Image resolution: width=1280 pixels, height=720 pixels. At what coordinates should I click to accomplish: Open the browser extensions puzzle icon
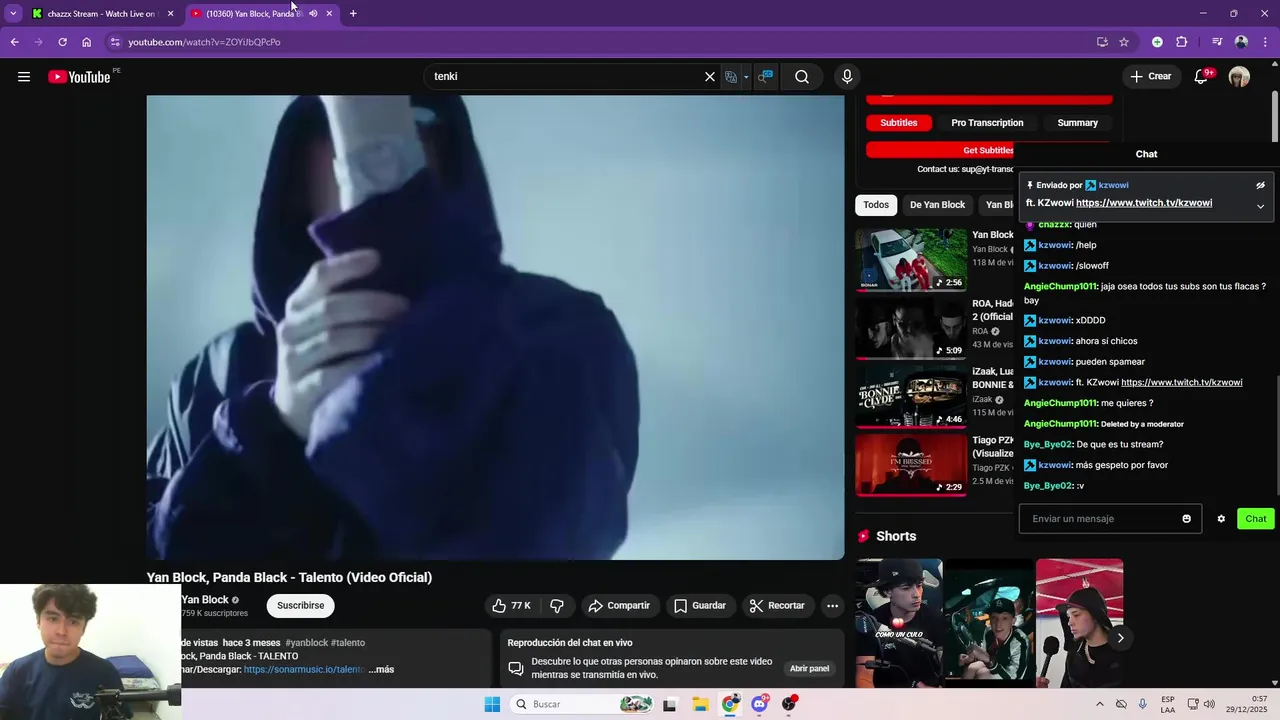coord(1181,42)
